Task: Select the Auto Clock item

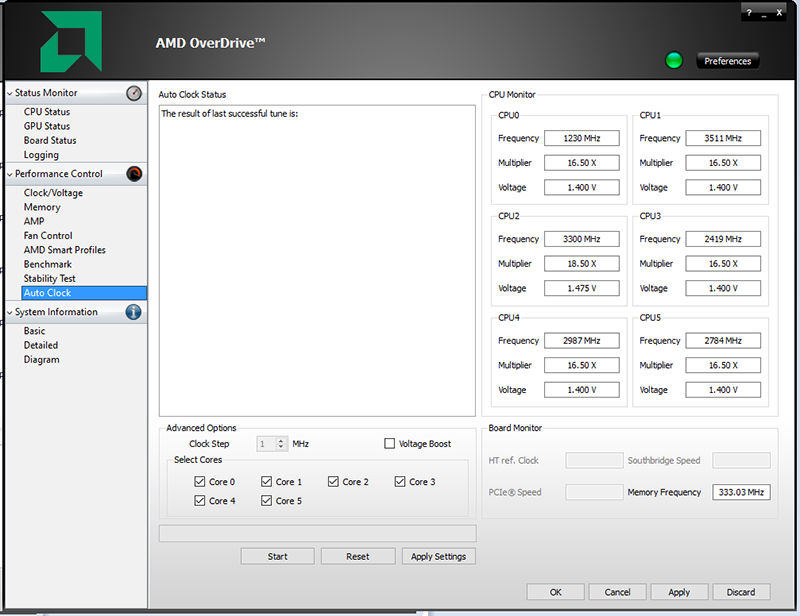Action: pyautogui.click(x=84, y=293)
